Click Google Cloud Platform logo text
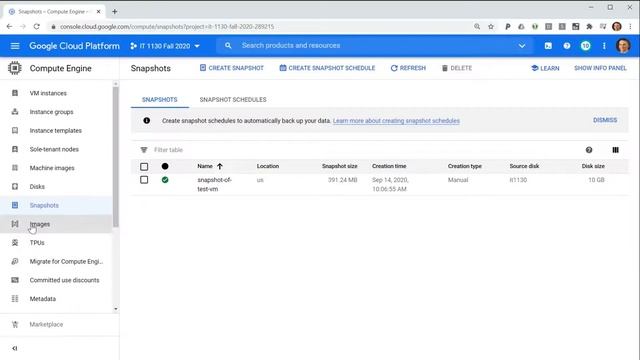The width and height of the screenshot is (640, 360). click(x=74, y=46)
